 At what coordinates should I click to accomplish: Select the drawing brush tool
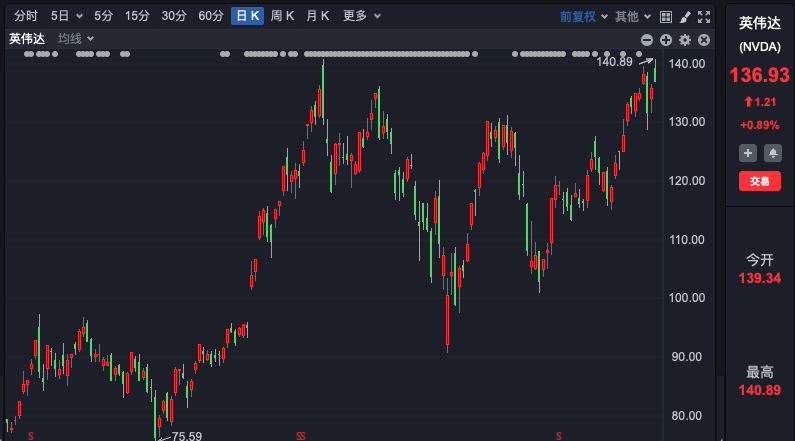click(x=686, y=16)
